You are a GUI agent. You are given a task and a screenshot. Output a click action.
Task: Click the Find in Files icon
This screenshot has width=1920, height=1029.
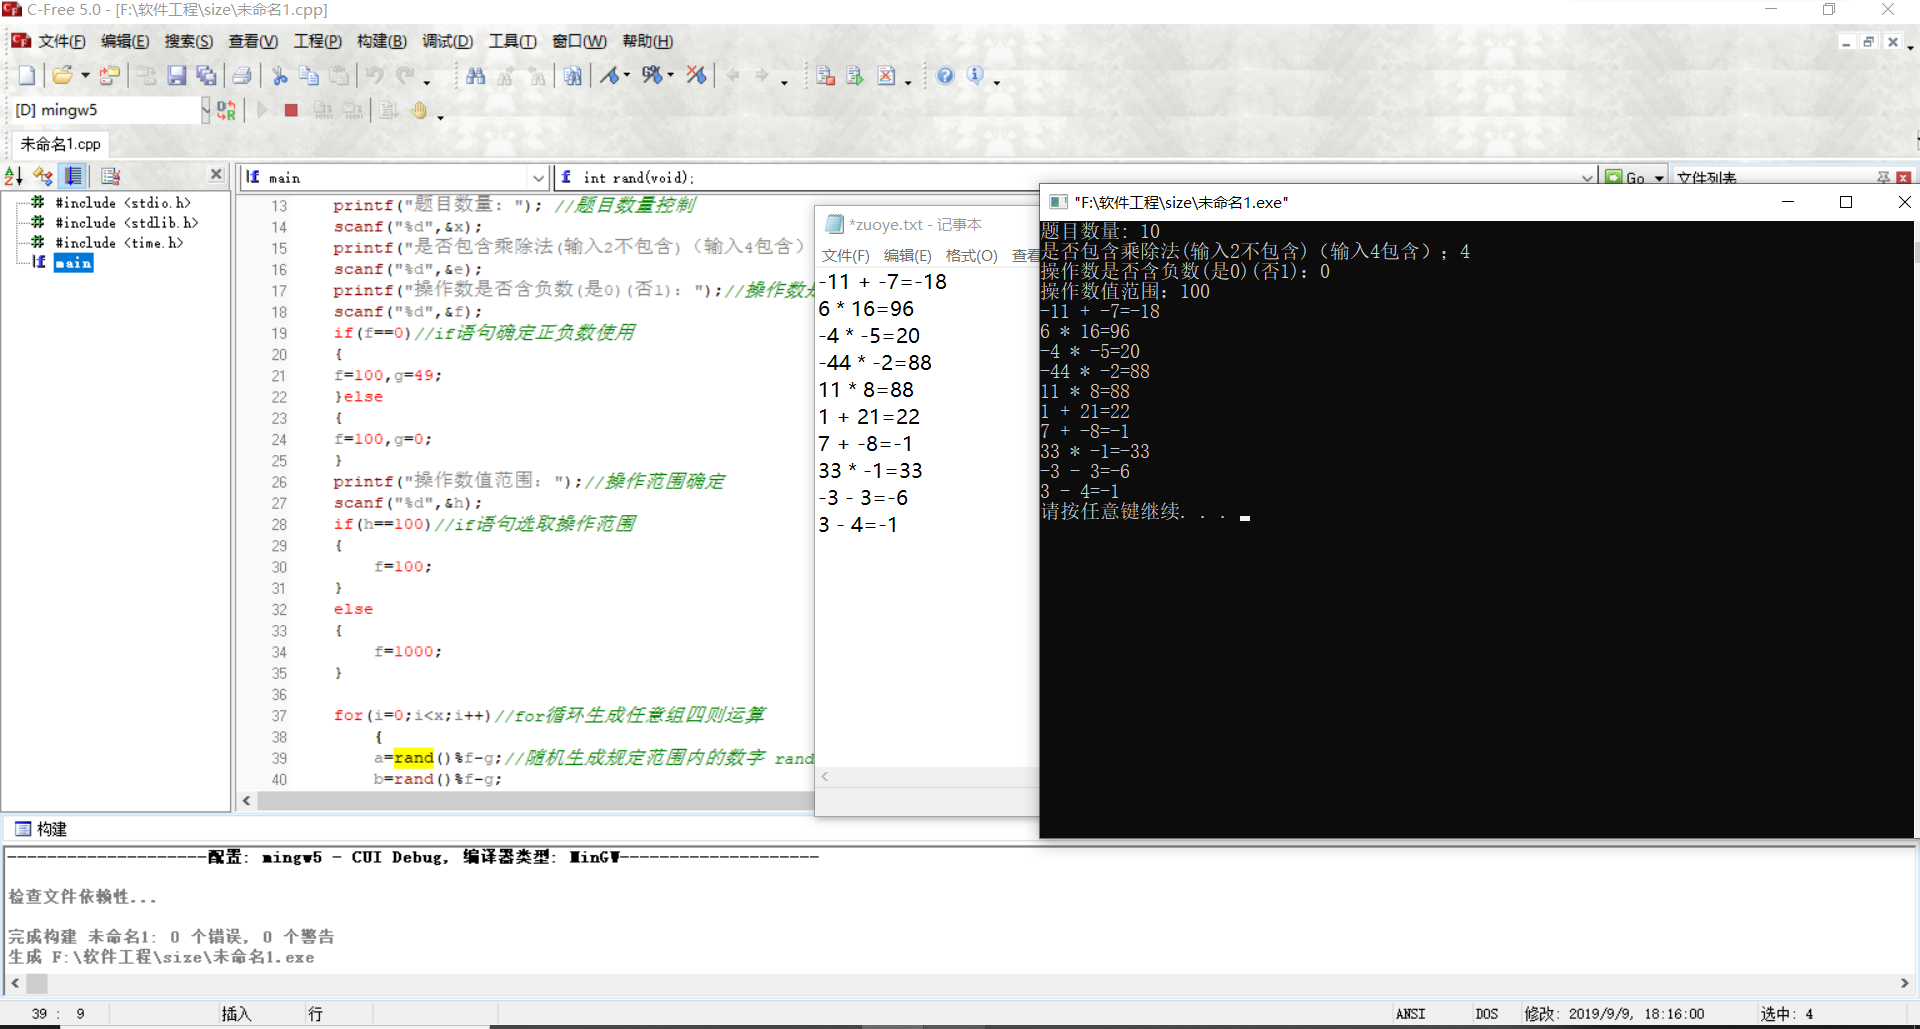coord(573,75)
